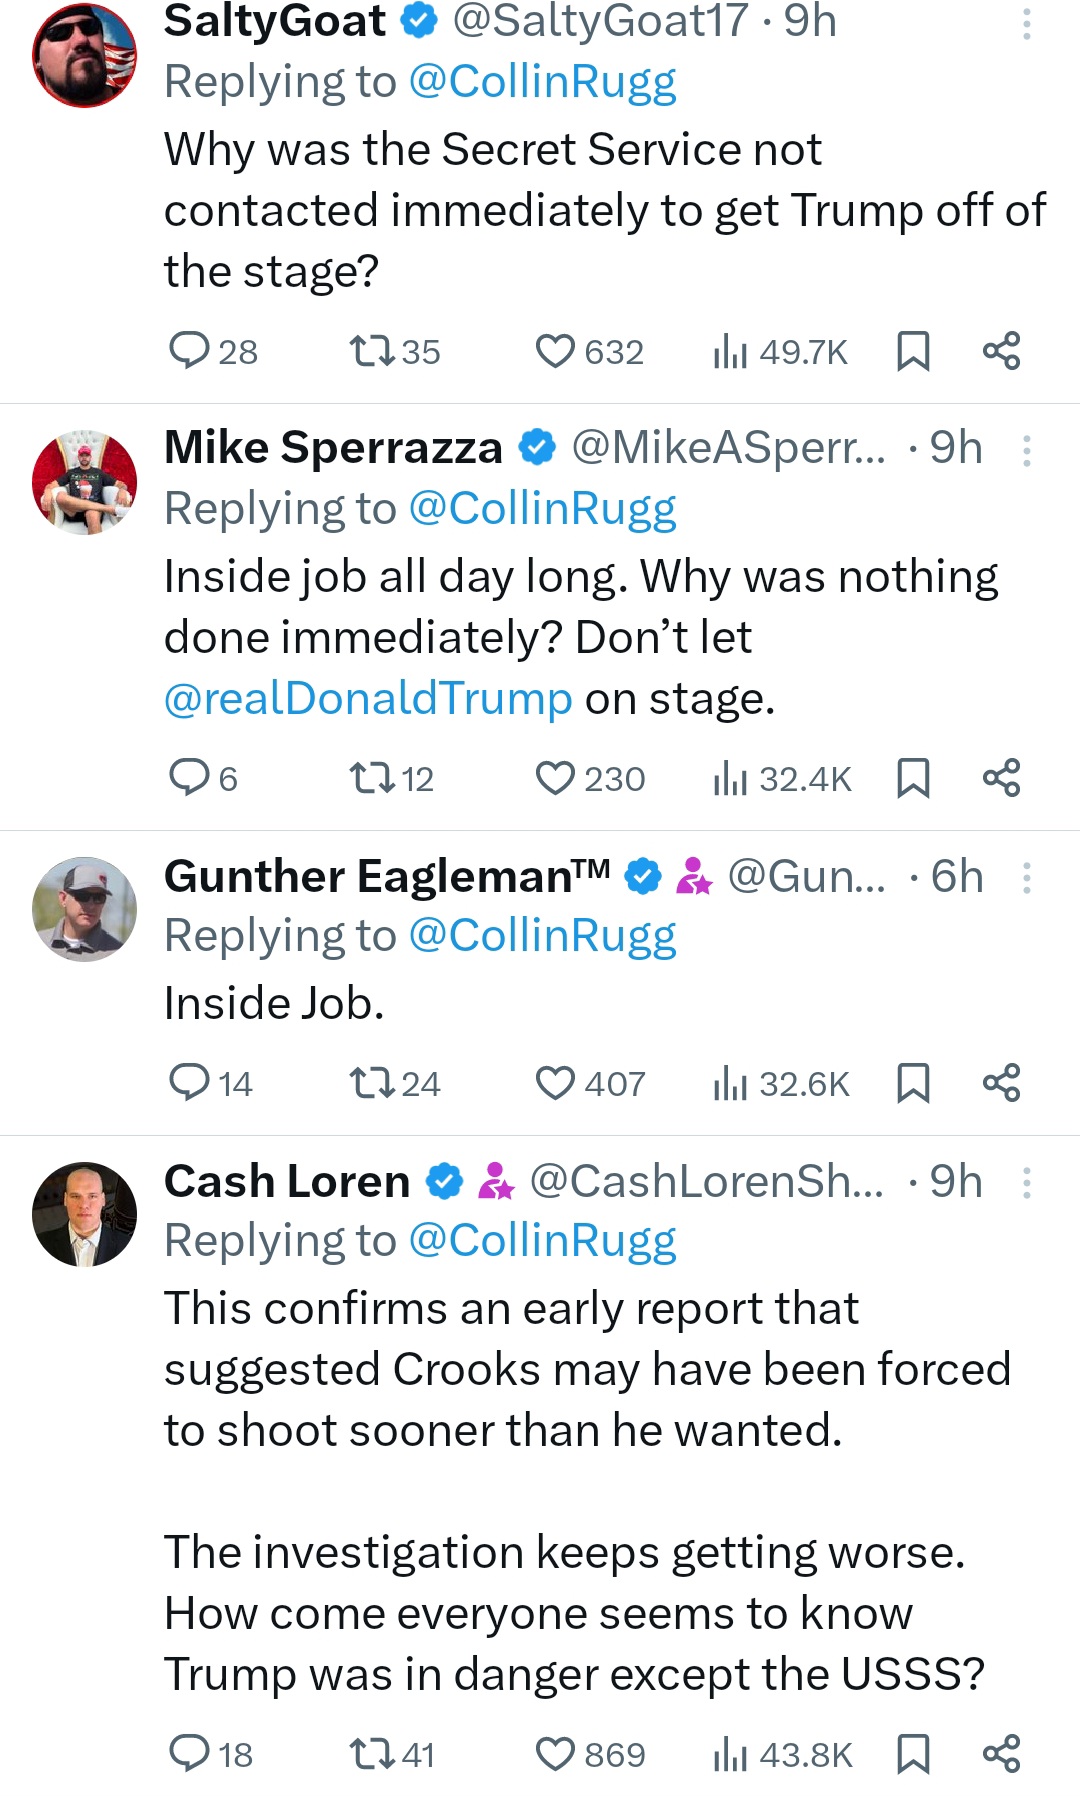Open replies on SaltyGoat's tweet
The width and height of the screenshot is (1080, 1799).
[189, 352]
